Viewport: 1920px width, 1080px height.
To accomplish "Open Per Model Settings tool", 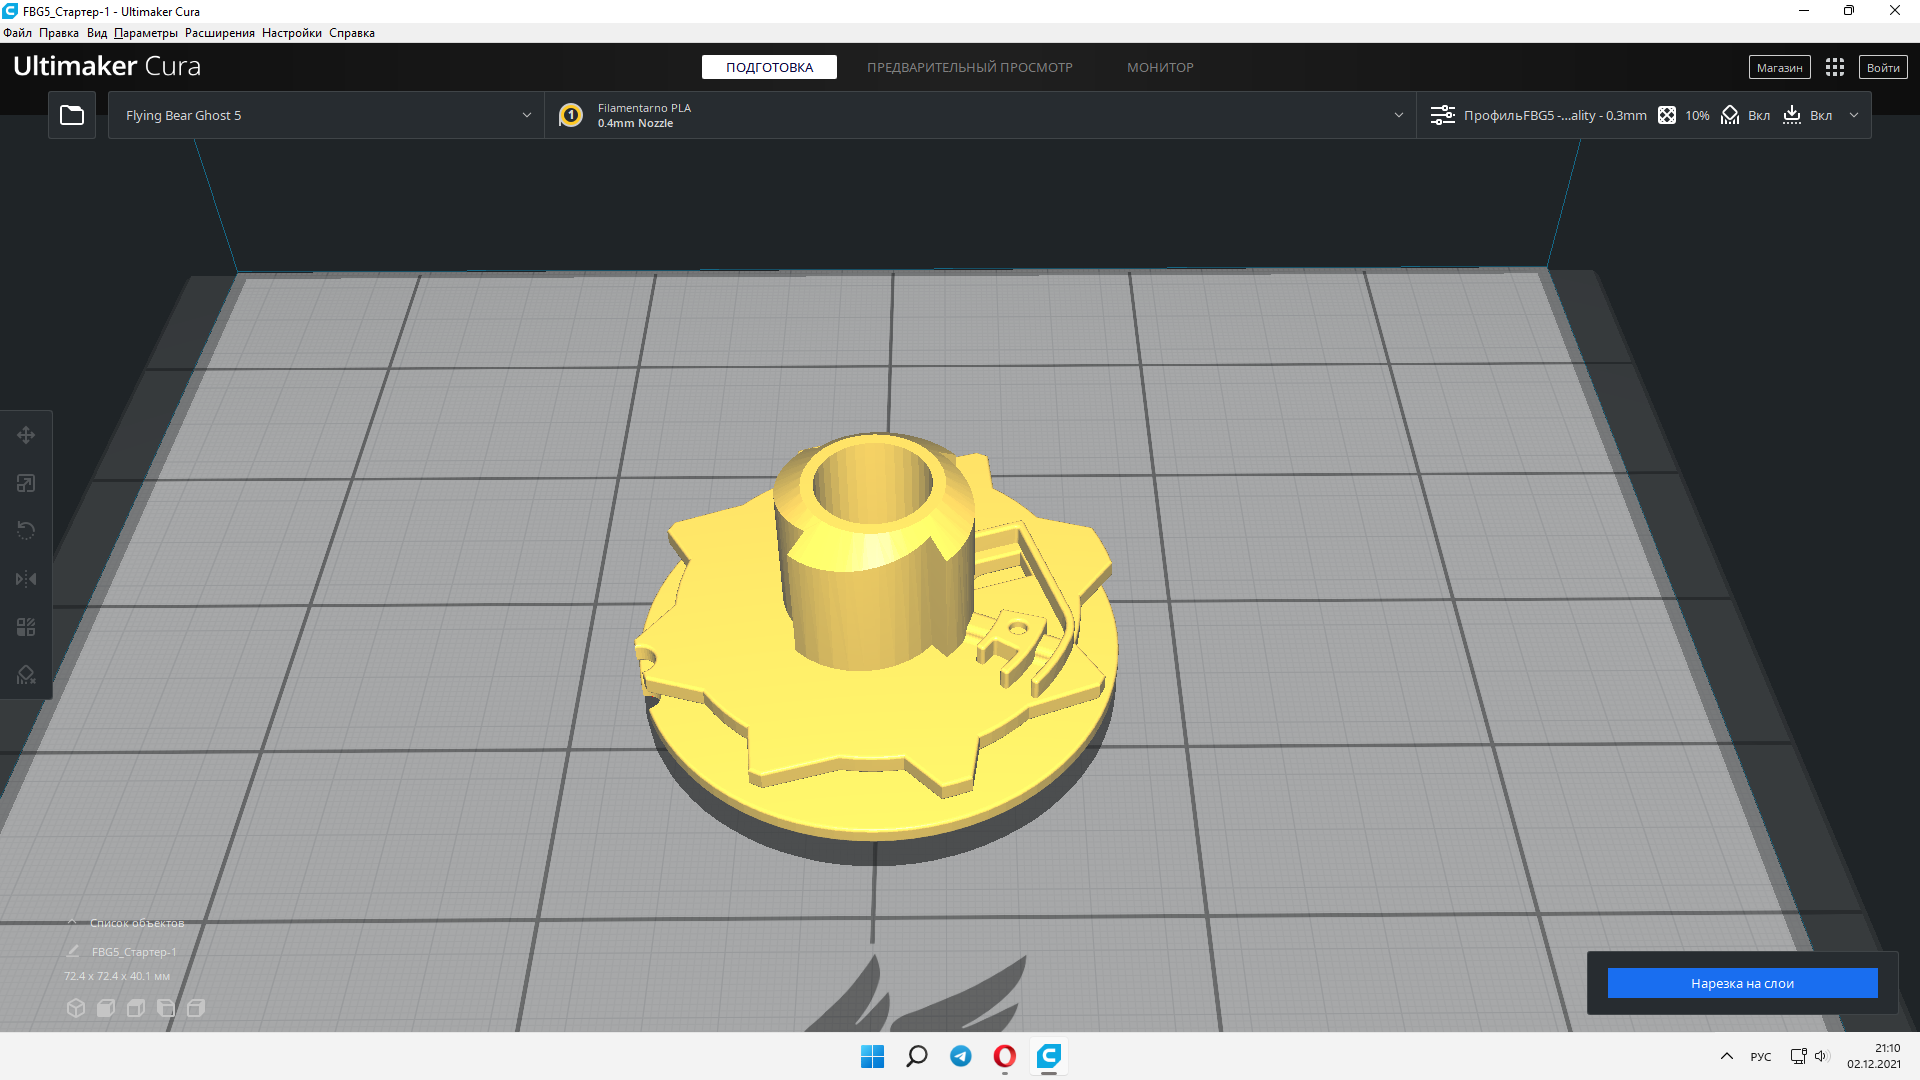I will tap(26, 627).
